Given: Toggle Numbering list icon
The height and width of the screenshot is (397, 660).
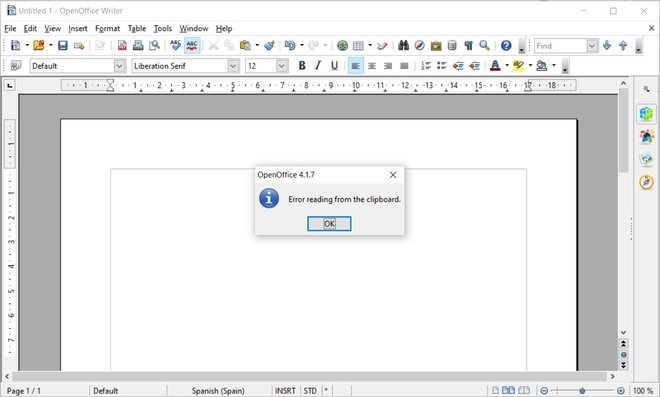Looking at the screenshot, I should click(426, 66).
